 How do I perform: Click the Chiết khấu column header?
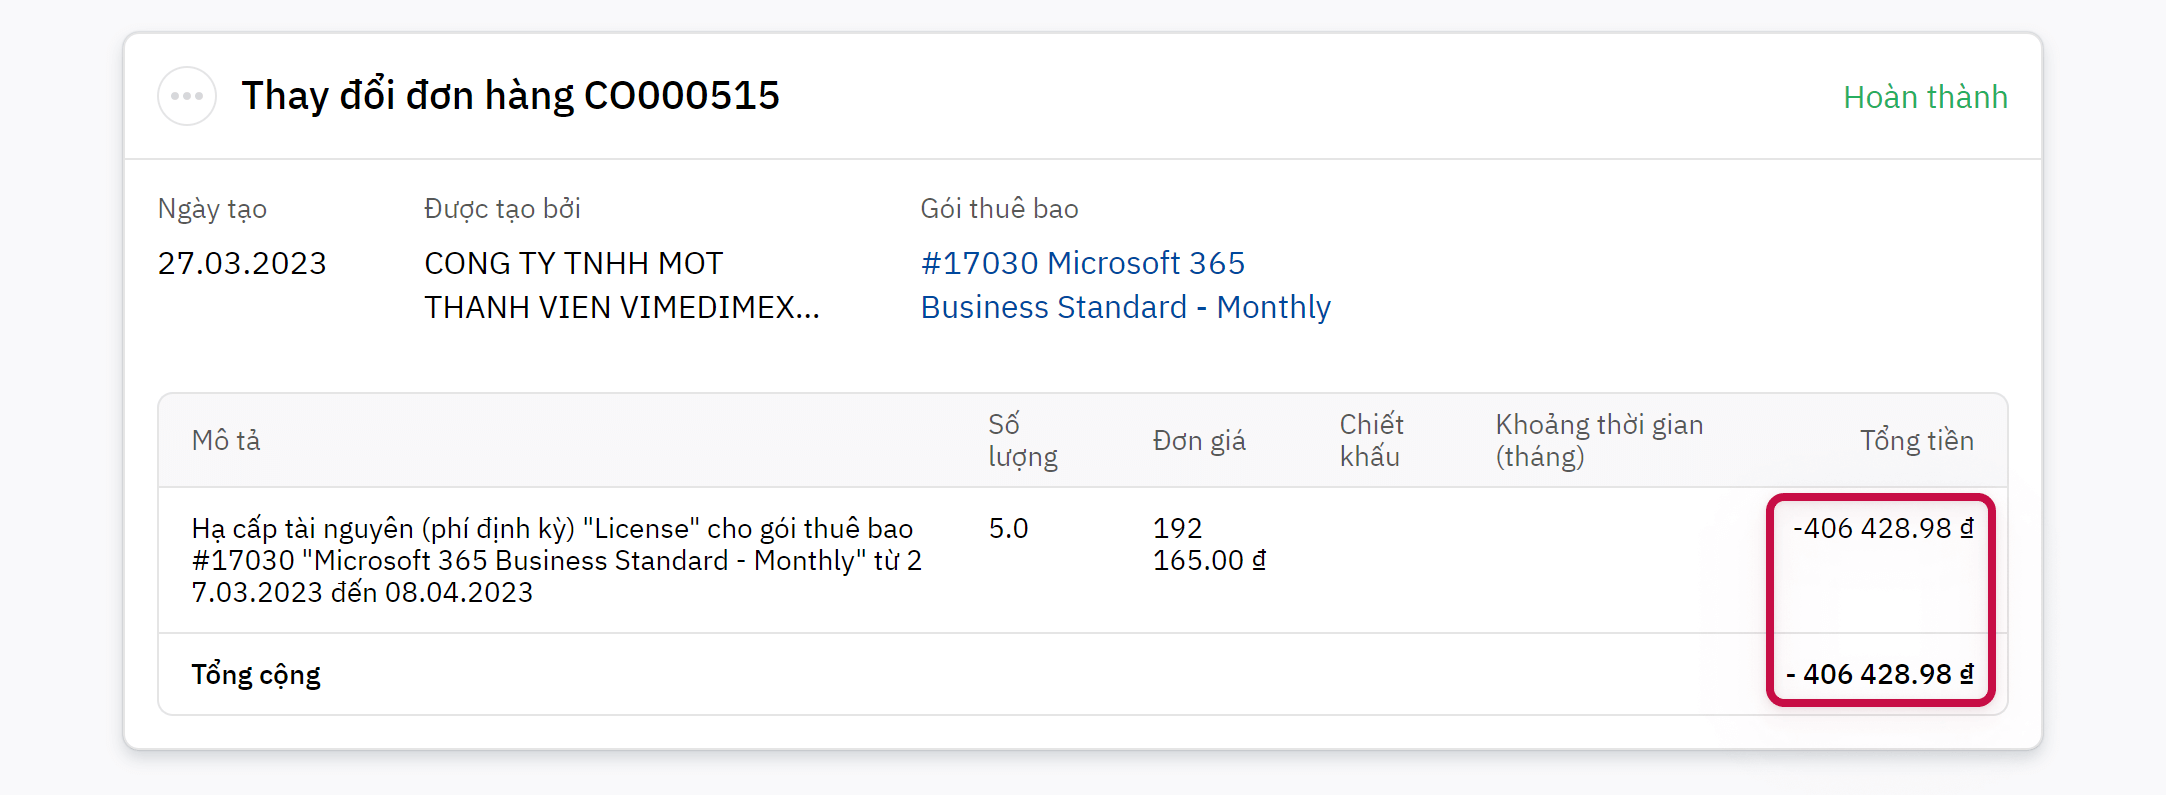pyautogui.click(x=1371, y=441)
